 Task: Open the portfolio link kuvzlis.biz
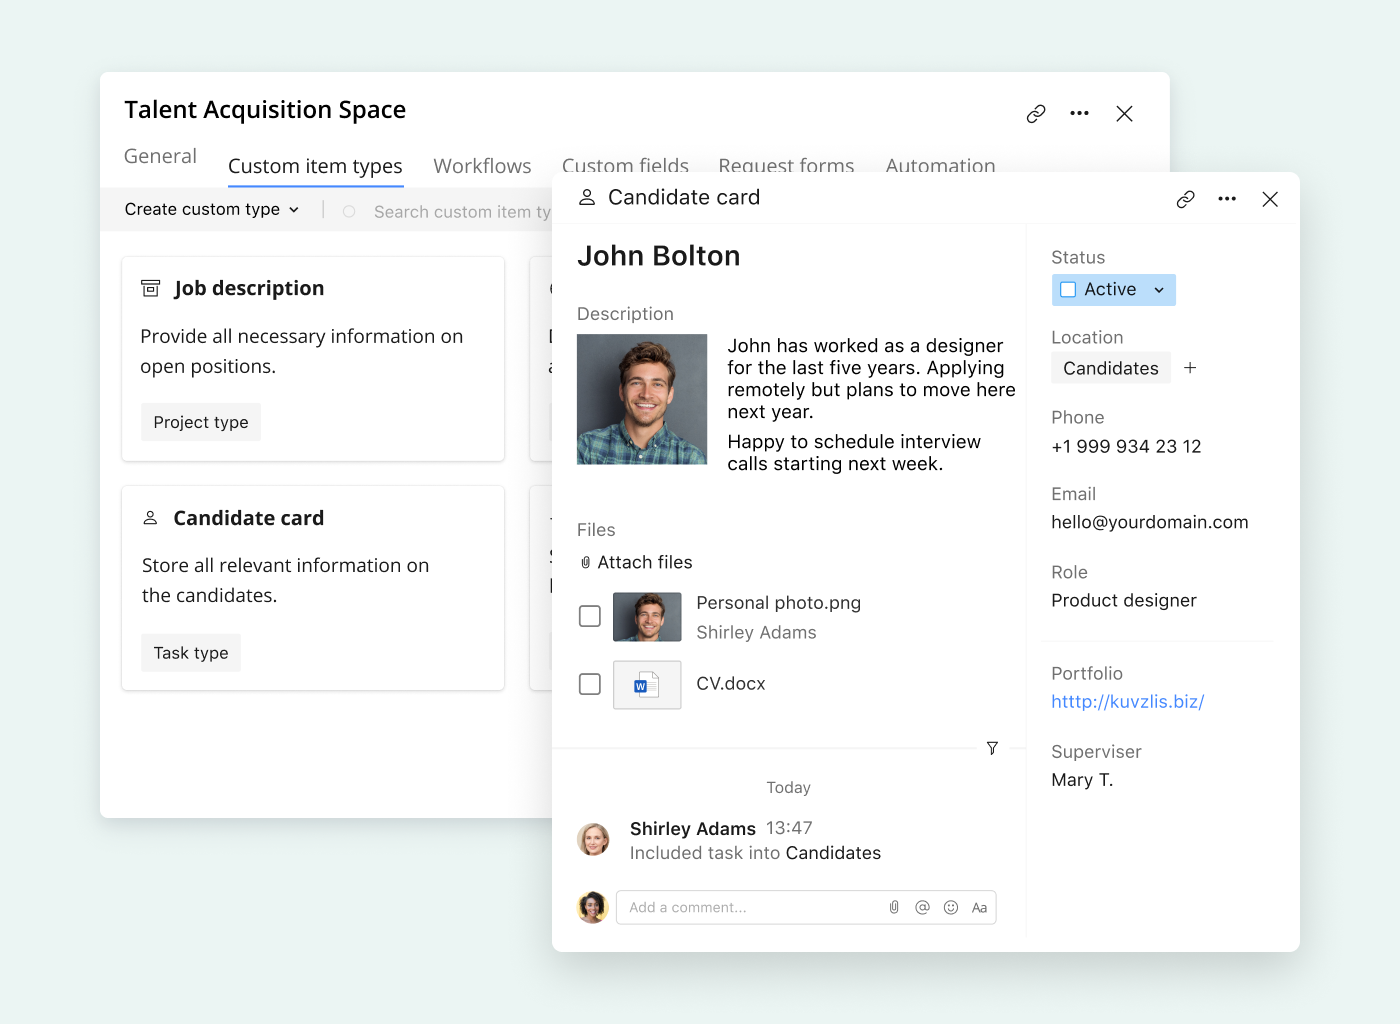[x=1127, y=702]
